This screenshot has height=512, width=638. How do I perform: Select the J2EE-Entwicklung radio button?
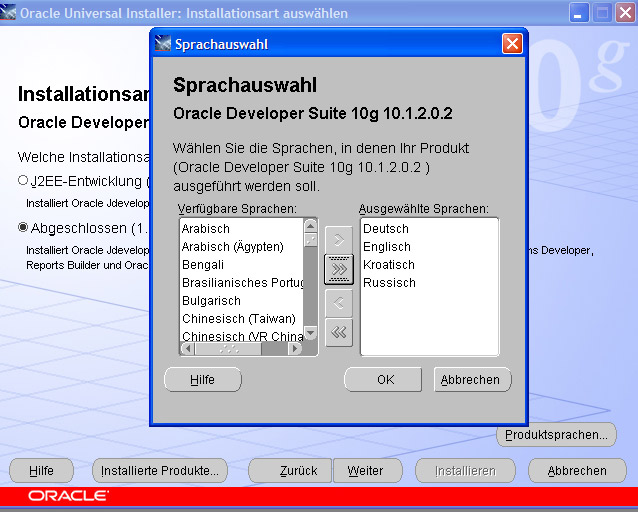tap(23, 180)
